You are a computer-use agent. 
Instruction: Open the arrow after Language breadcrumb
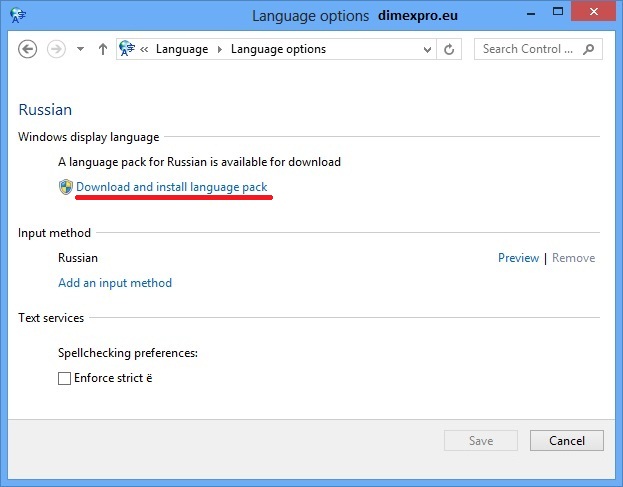tap(220, 49)
